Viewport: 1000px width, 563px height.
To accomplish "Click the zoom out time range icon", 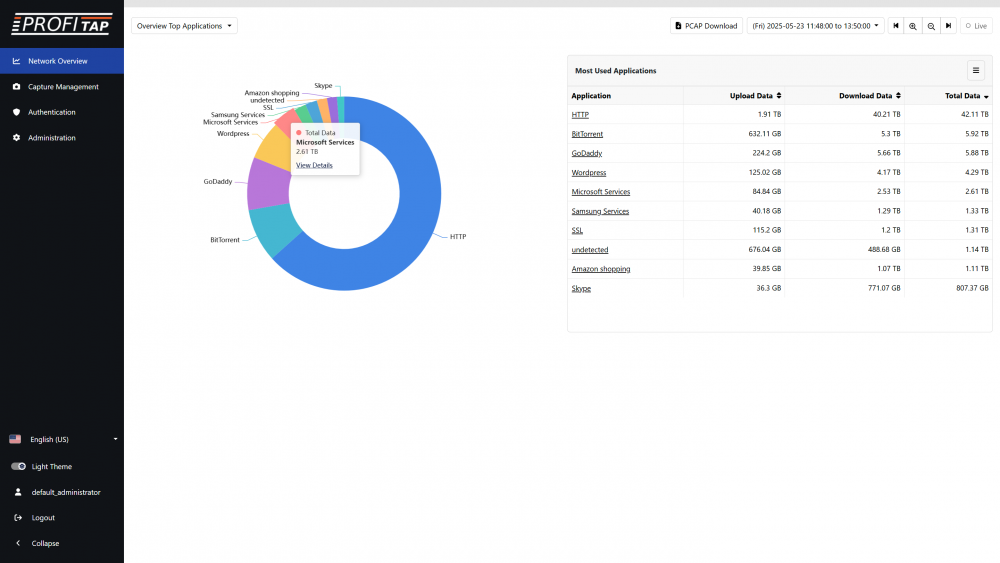I will [931, 26].
